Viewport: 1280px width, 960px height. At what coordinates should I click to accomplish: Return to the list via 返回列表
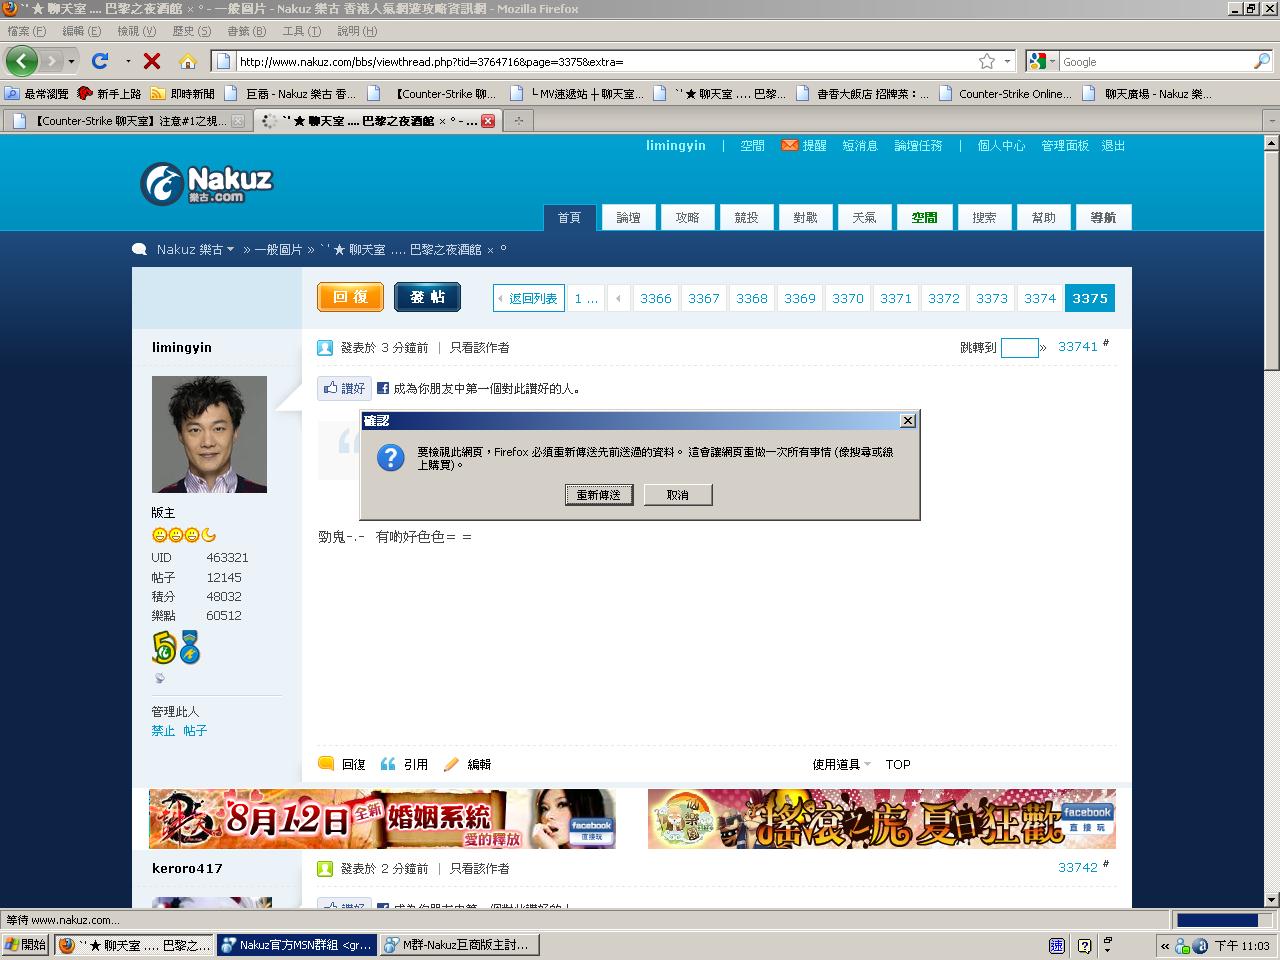coord(527,298)
